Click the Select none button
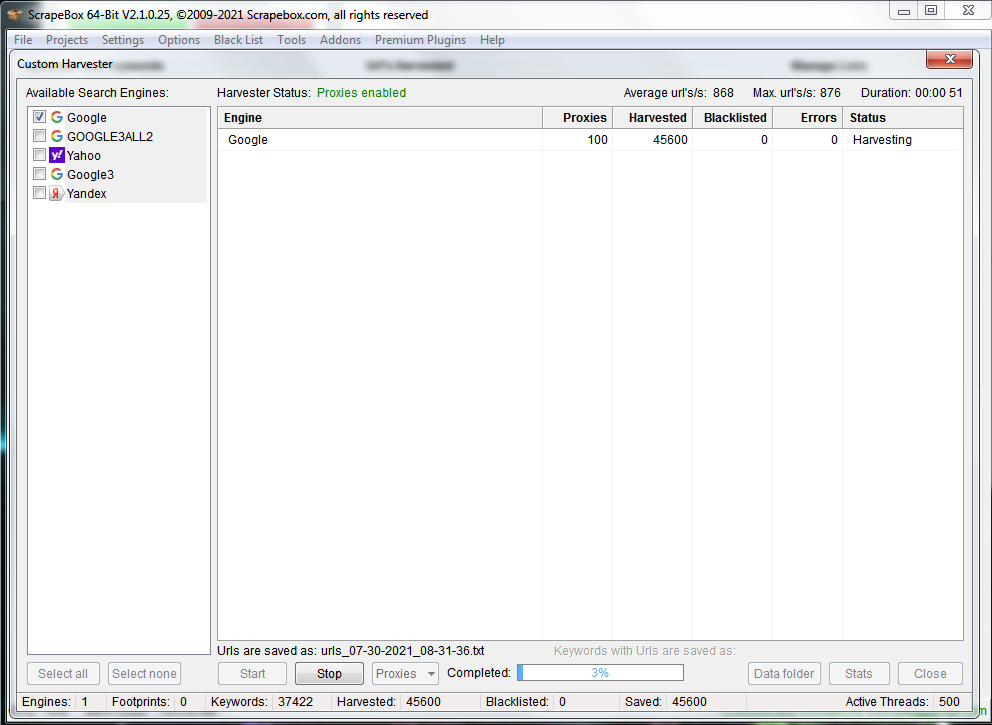This screenshot has width=992, height=725. pos(144,674)
